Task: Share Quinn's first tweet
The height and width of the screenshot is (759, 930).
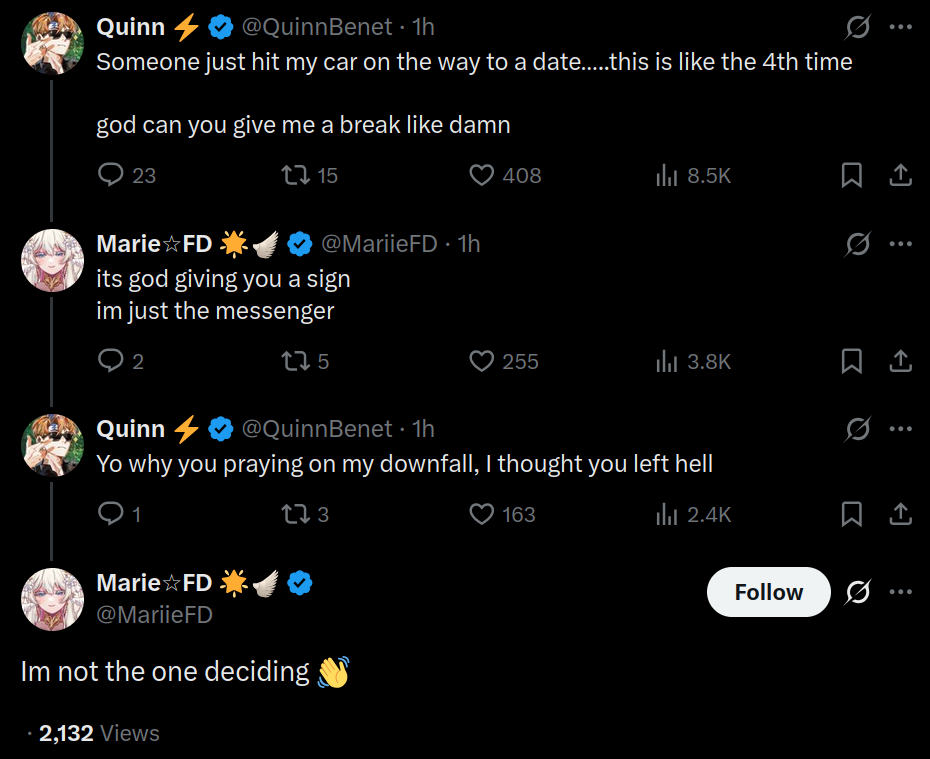Action: [900, 176]
